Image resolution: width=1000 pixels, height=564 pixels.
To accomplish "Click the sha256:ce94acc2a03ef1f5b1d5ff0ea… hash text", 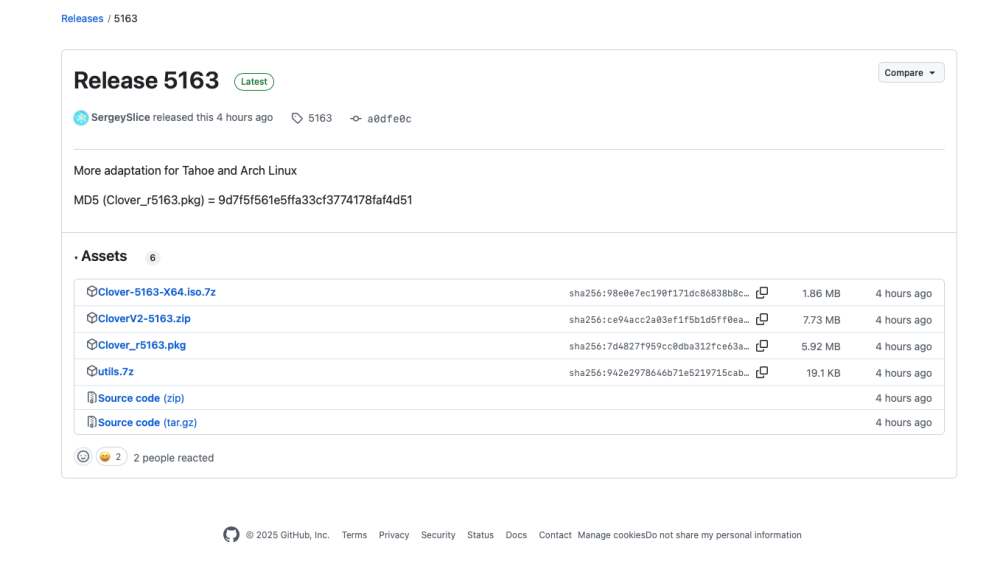I will [x=659, y=320].
